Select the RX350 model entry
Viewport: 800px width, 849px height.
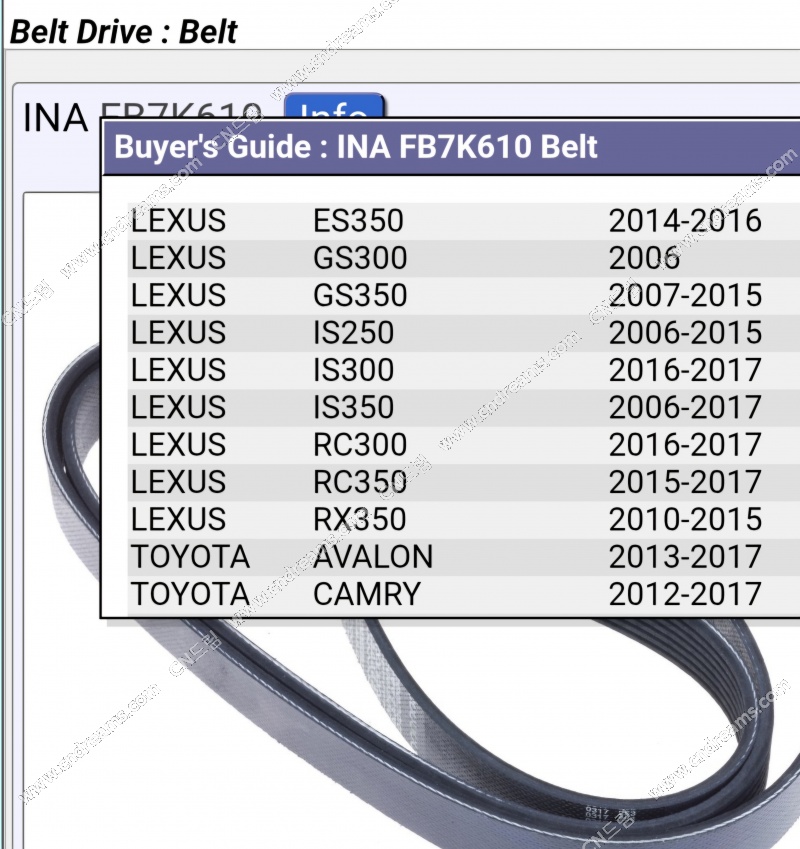pyautogui.click(x=360, y=520)
